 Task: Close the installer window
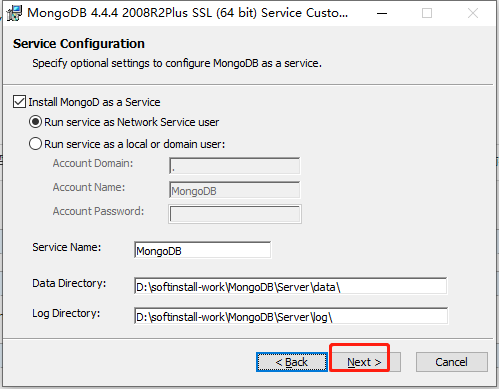473,13
